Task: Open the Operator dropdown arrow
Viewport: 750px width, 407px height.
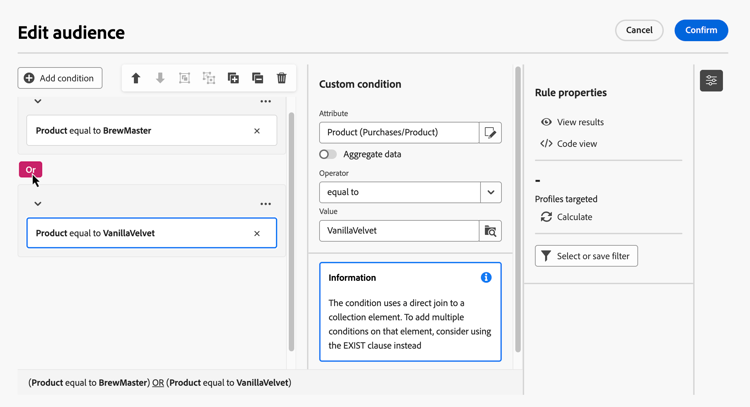Action: [x=490, y=192]
